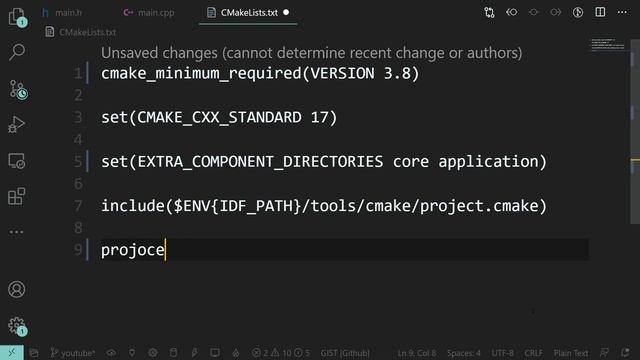Open remote window indicator in status bar
Image resolution: width=640 pixels, height=360 pixels.
11,352
